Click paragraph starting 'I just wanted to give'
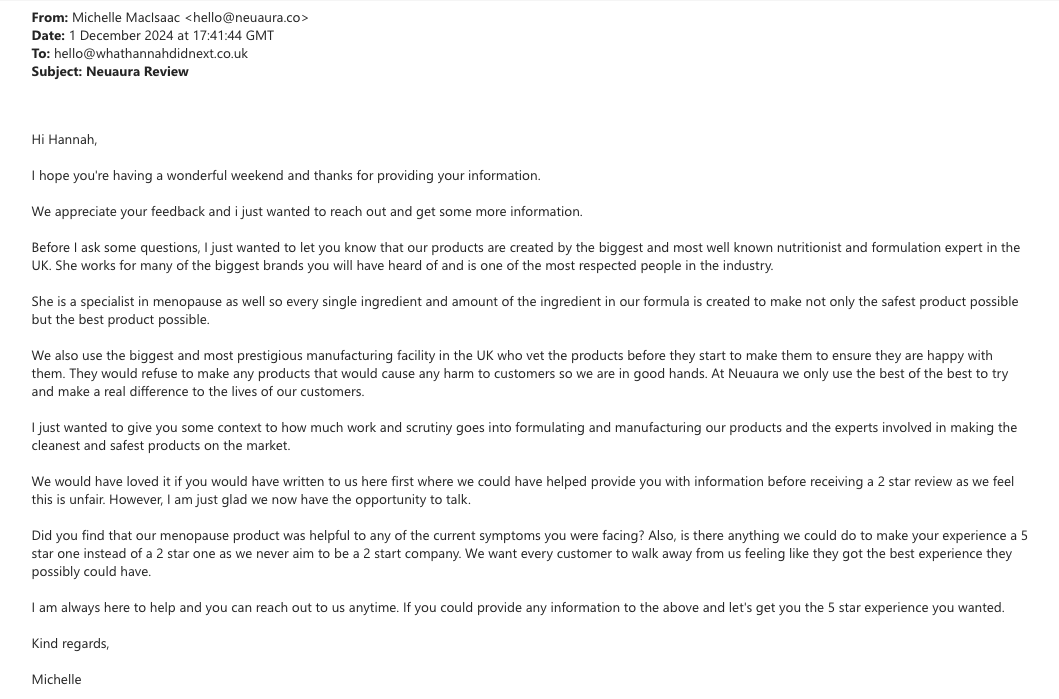The width and height of the screenshot is (1059, 699). (x=524, y=436)
